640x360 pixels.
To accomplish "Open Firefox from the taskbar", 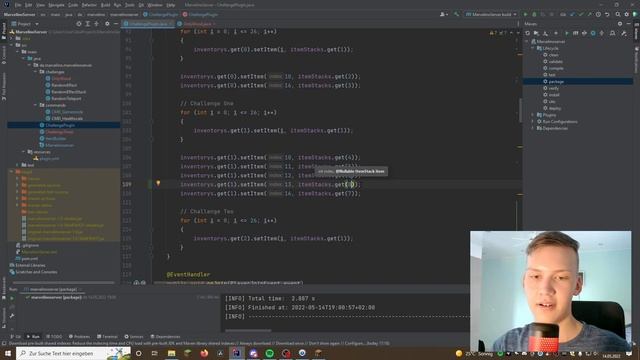I will pyautogui.click(x=204, y=353).
